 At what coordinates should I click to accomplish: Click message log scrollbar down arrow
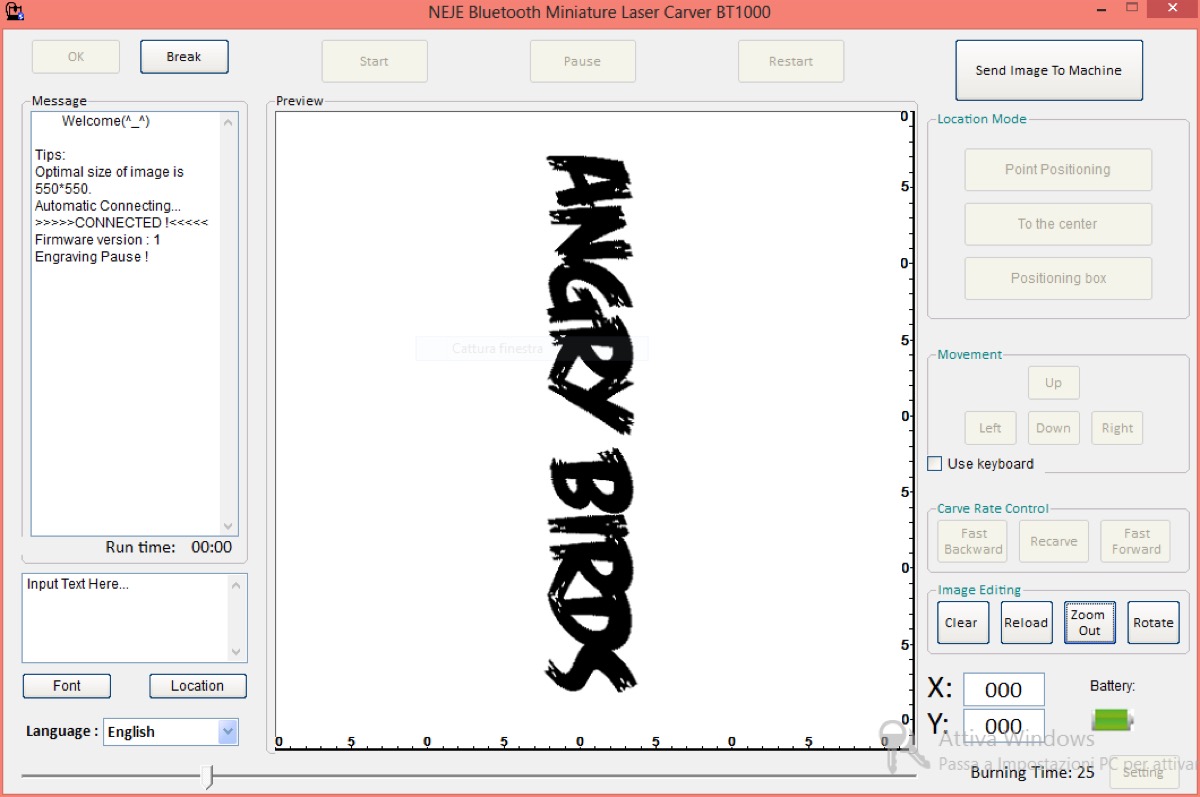click(x=229, y=526)
